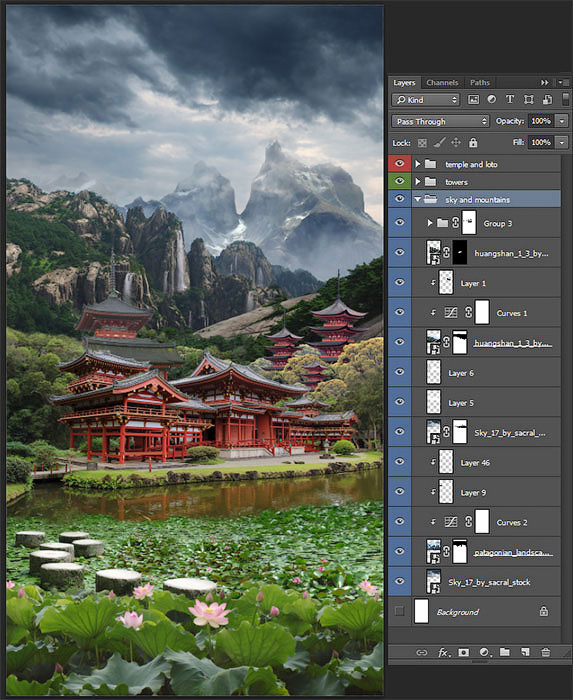Select the patagonian_landsca layer name

click(513, 552)
